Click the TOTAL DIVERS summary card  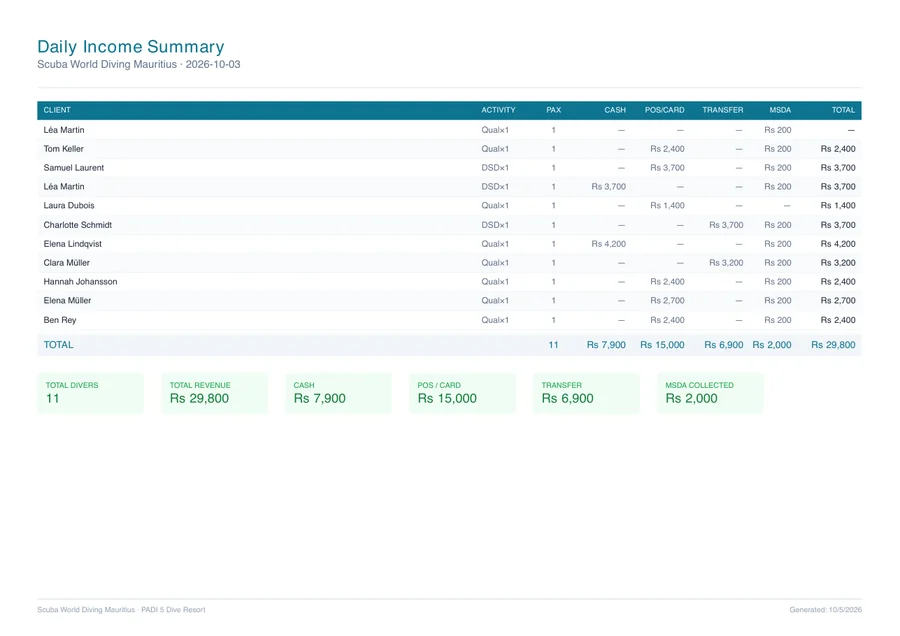91,393
